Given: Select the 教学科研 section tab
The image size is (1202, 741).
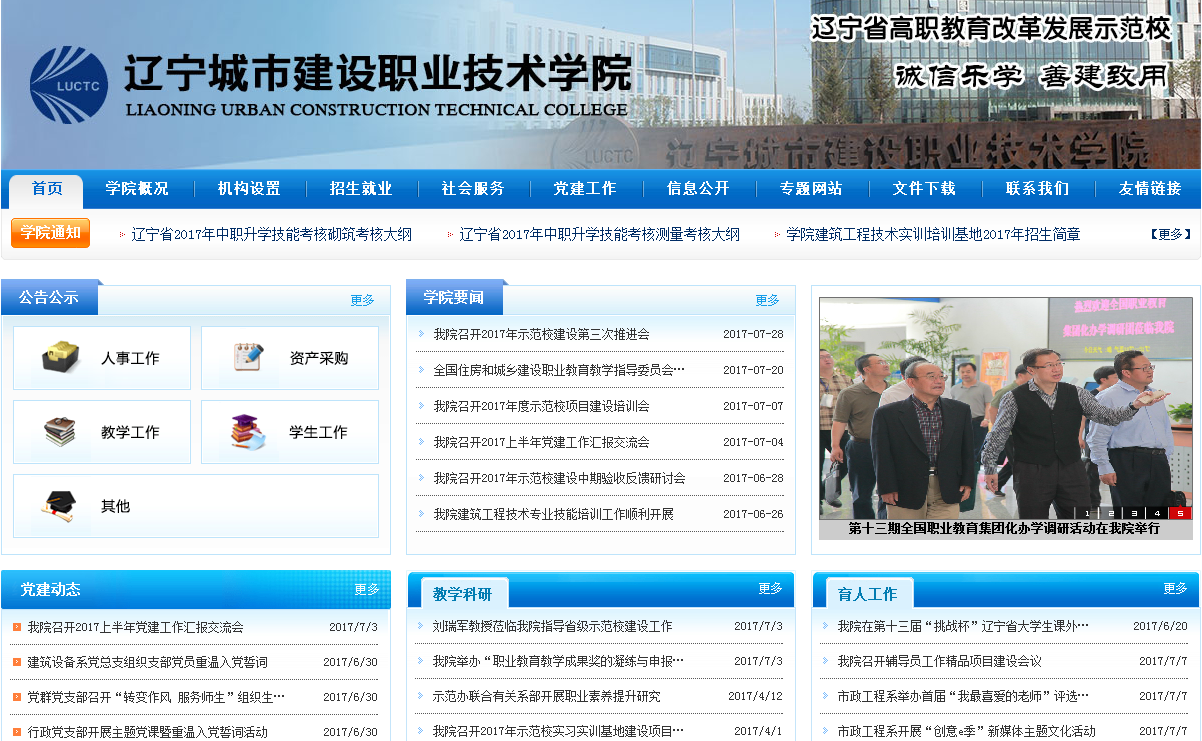Looking at the screenshot, I should 462,594.
